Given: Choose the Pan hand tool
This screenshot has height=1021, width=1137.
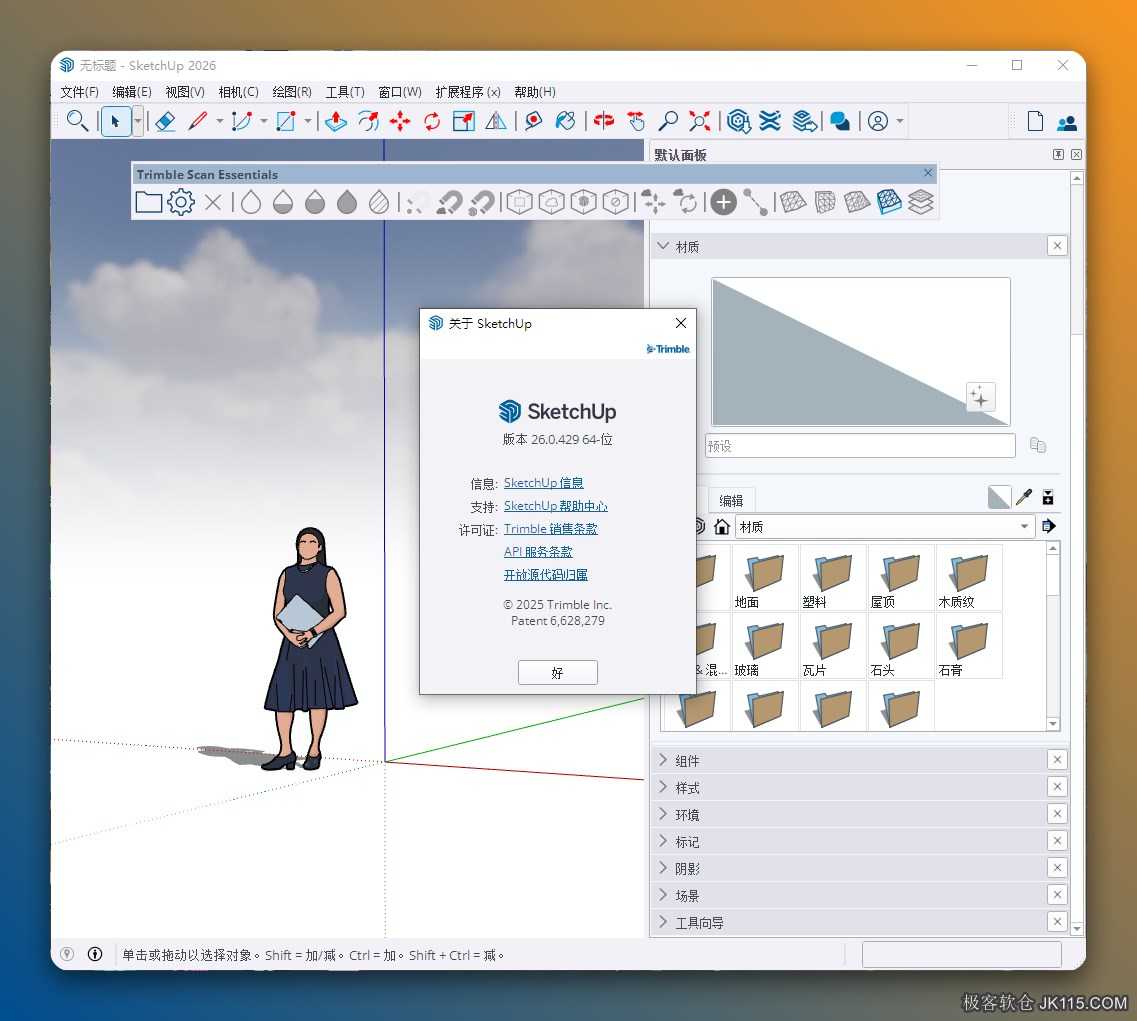Looking at the screenshot, I should (636, 121).
